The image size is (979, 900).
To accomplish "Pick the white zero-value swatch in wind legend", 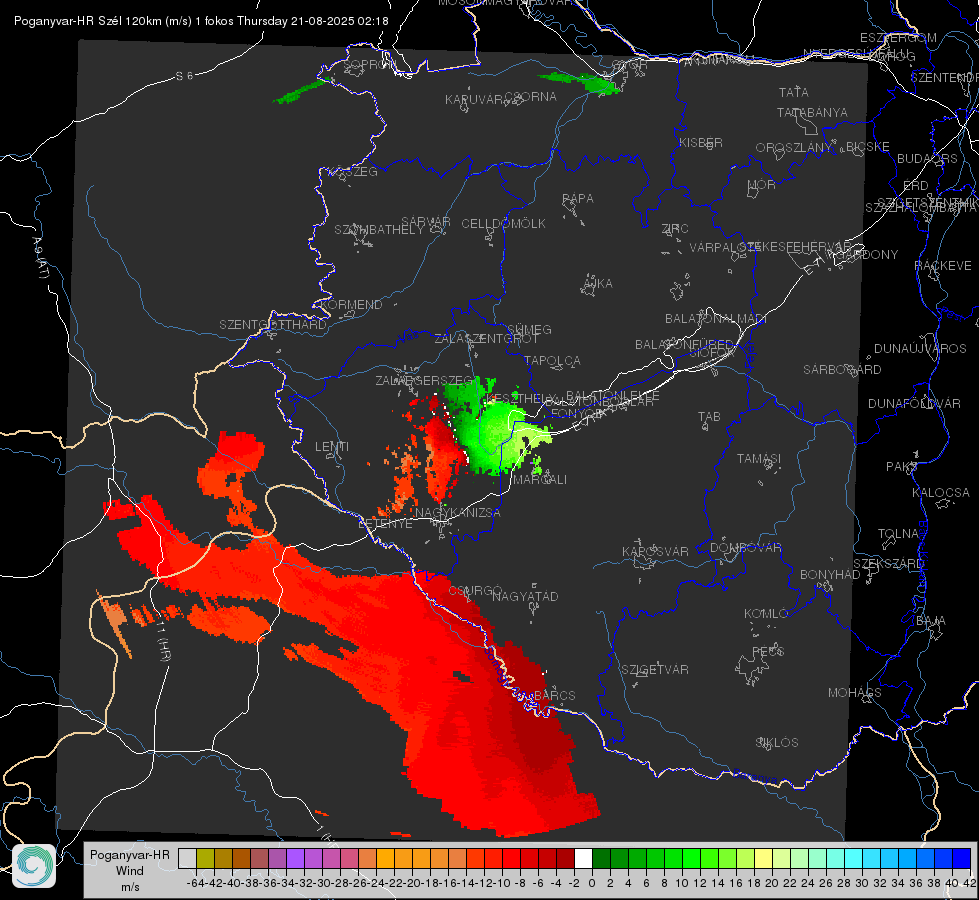I will pos(583,858).
